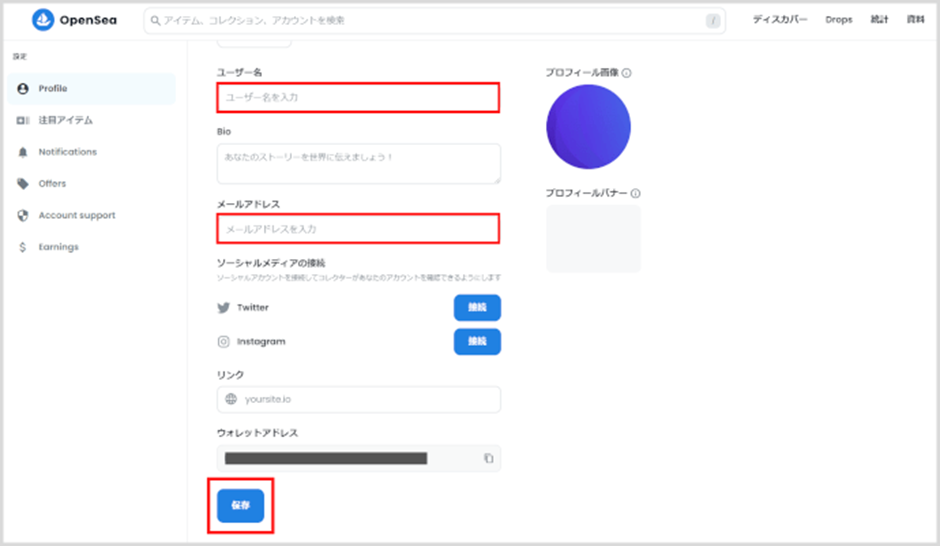Open the 統計 menu item

879,20
